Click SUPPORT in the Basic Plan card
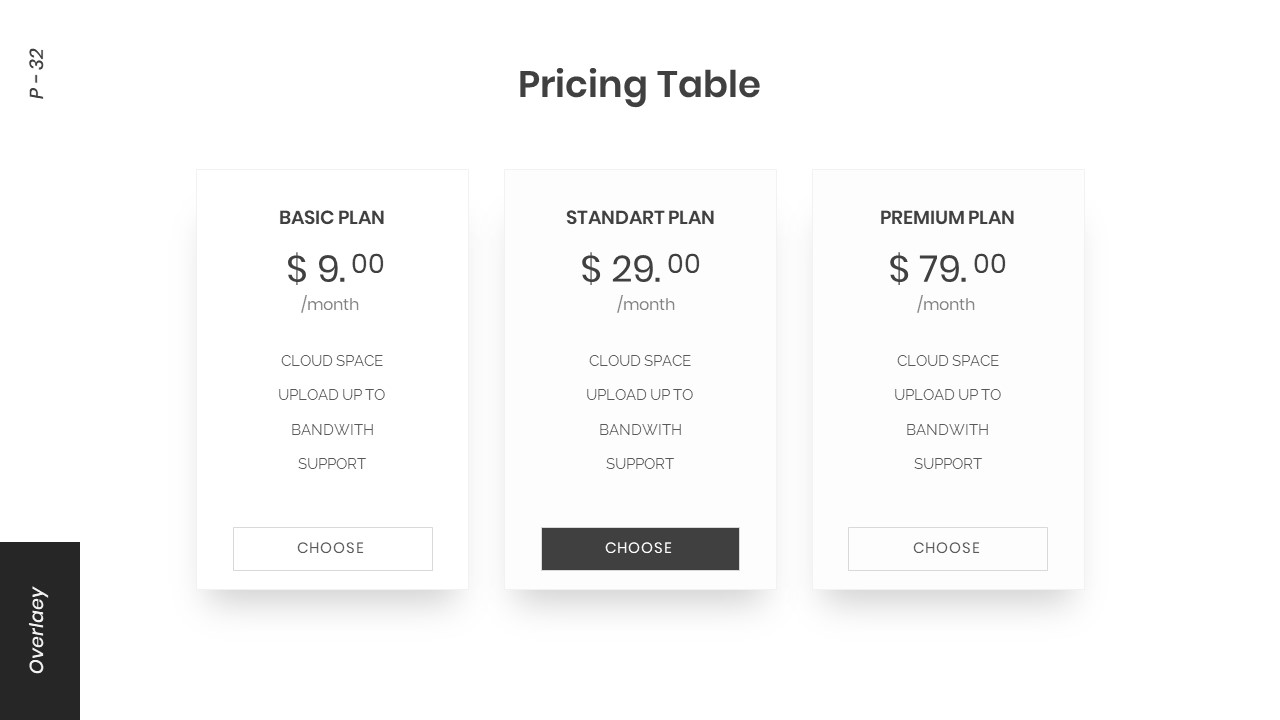Screen dimensions: 1280x720 pos(332,464)
